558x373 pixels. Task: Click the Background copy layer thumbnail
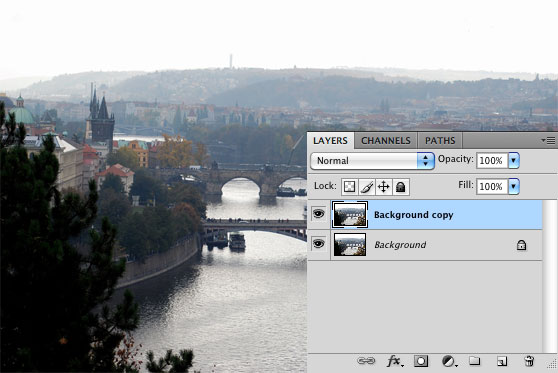pos(350,215)
